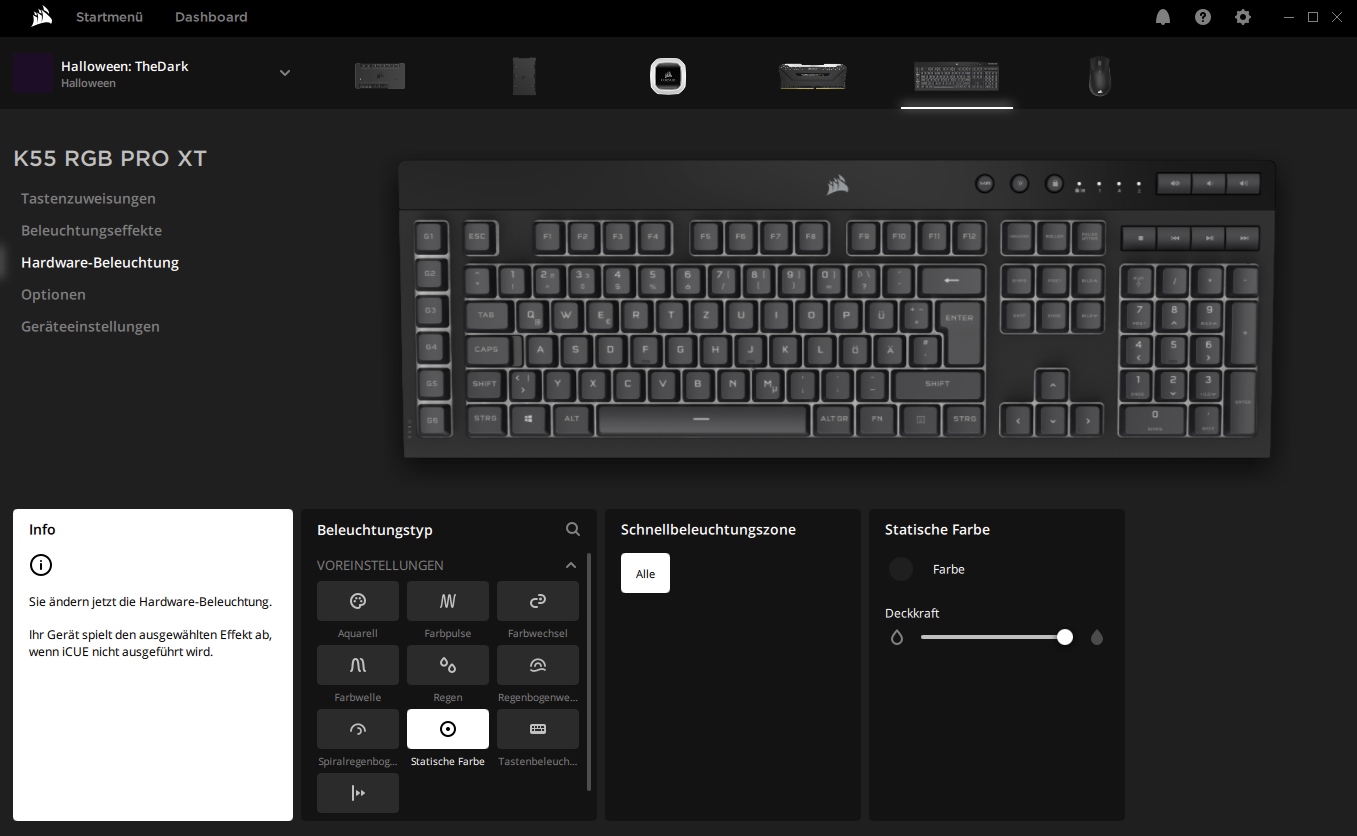Click the FN key on keyboard image

click(x=877, y=418)
